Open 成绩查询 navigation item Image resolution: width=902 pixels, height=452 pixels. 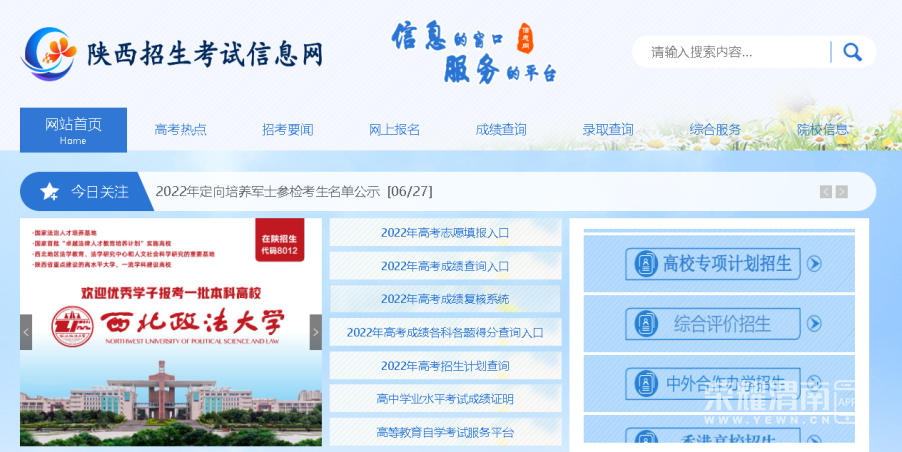pos(501,130)
